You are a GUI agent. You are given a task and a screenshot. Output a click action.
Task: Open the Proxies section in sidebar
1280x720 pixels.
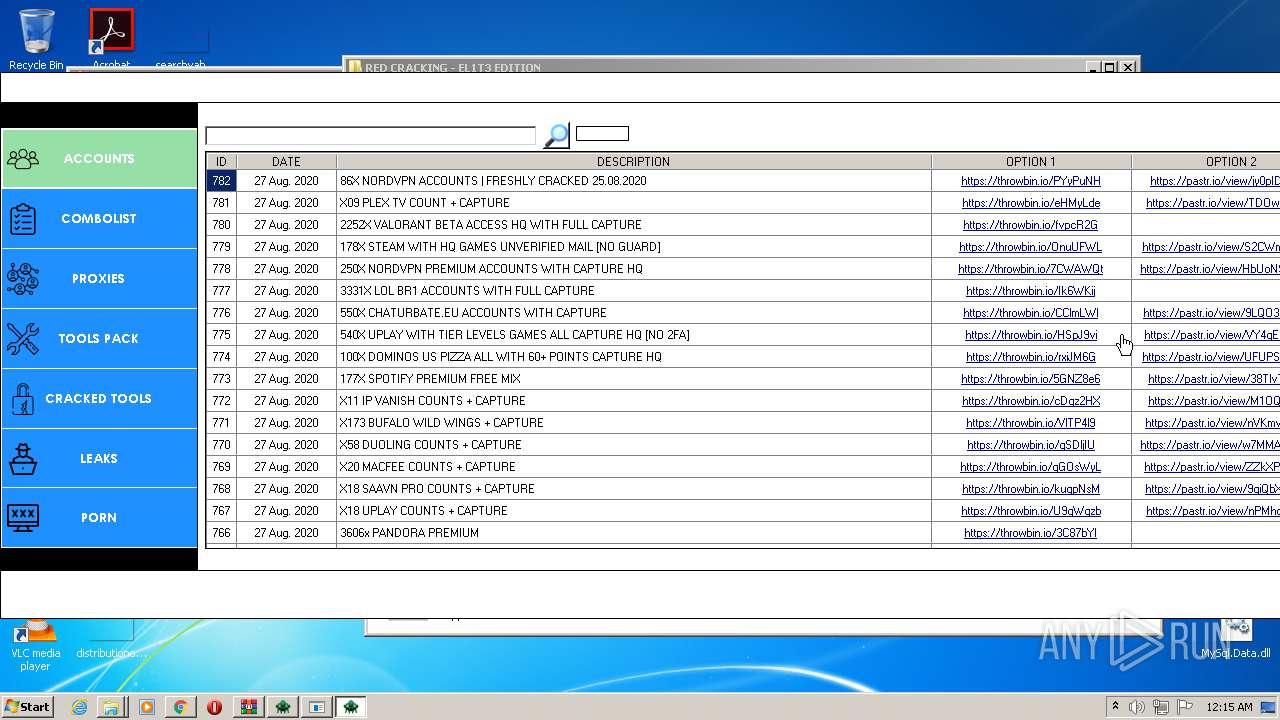click(99, 279)
